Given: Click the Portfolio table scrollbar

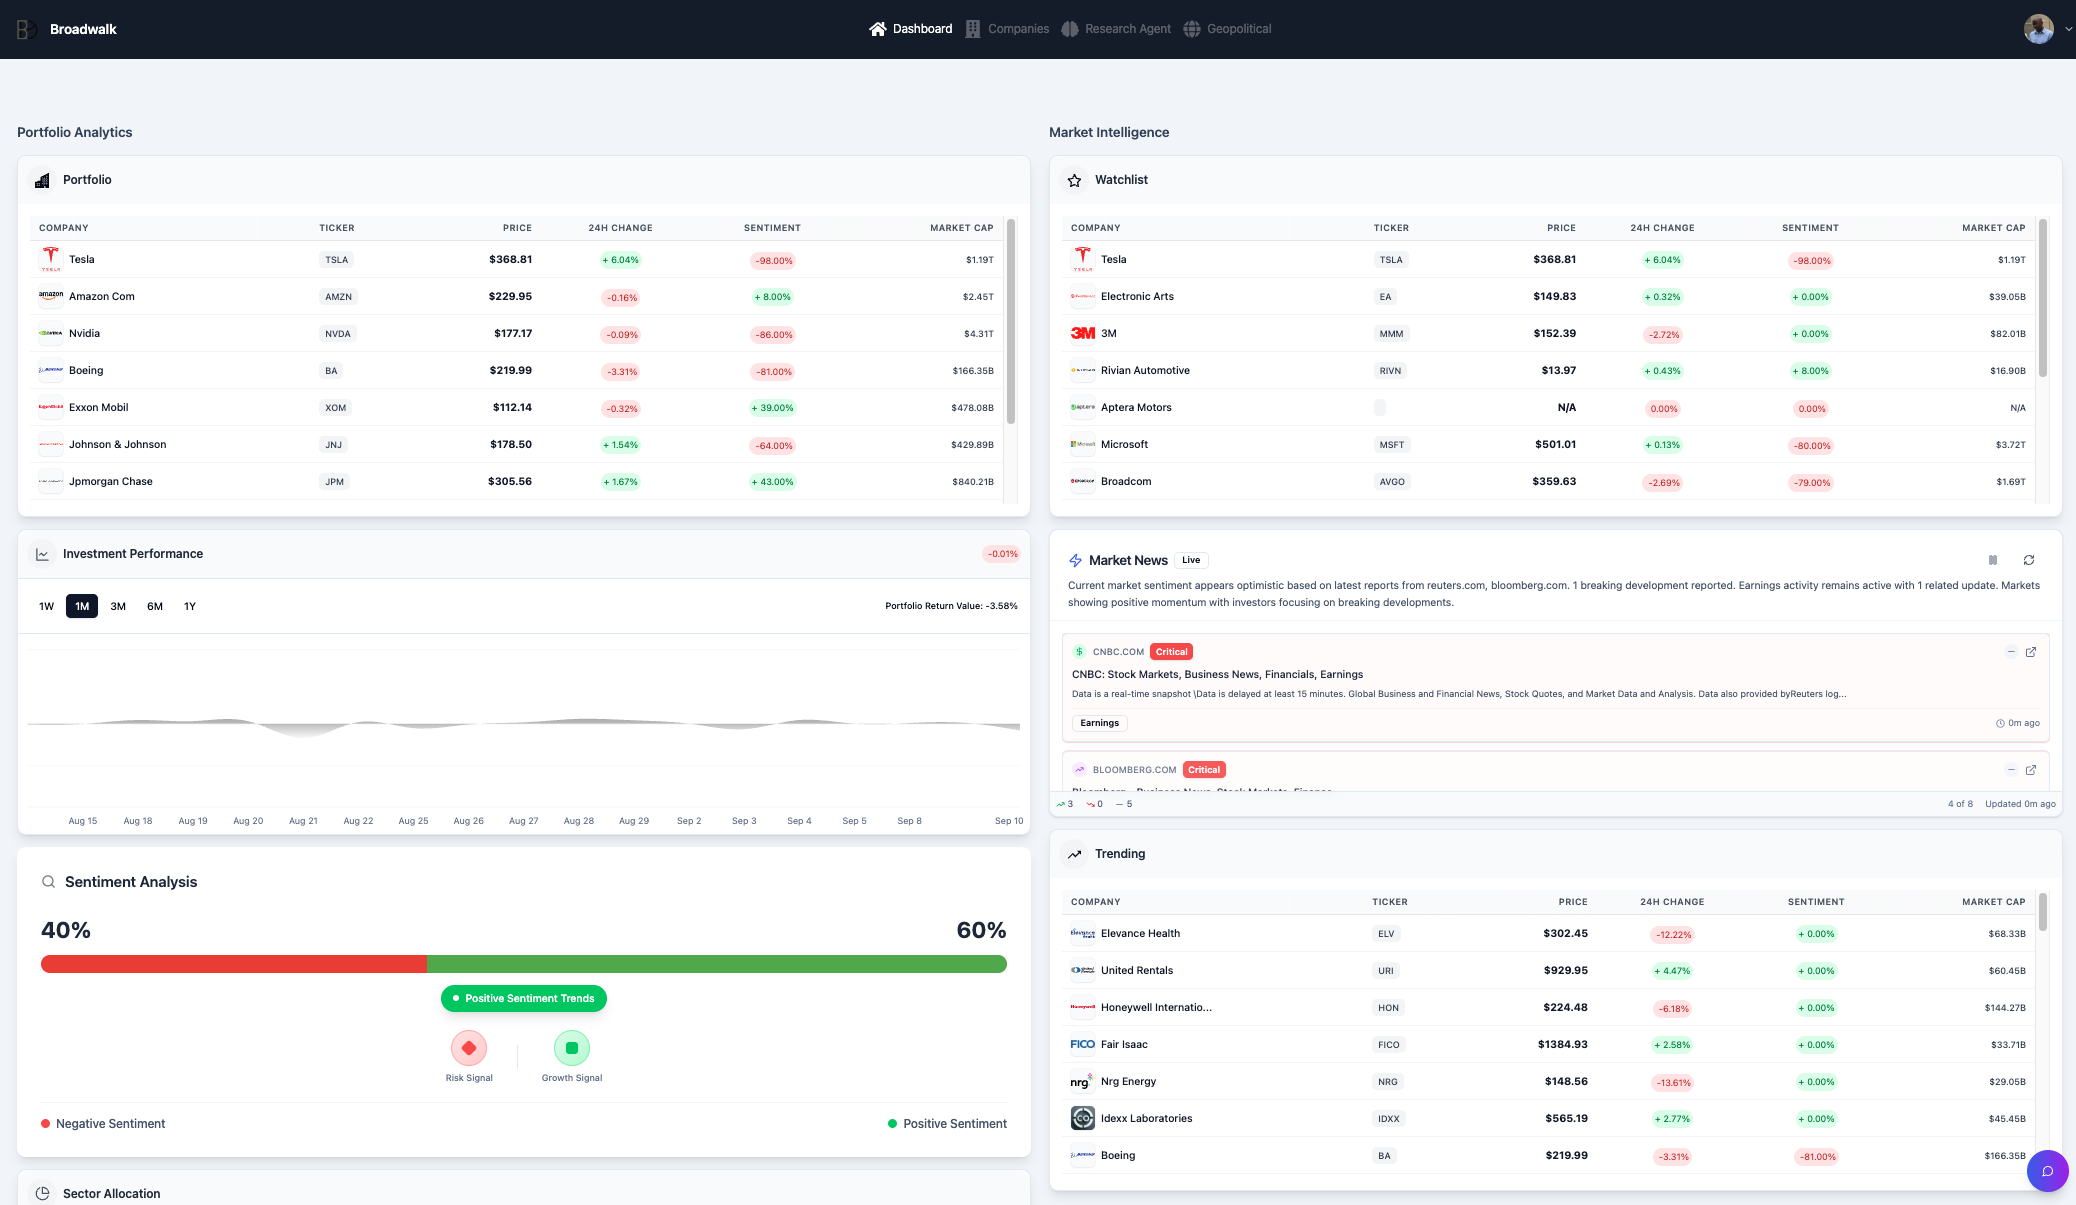Looking at the screenshot, I should 1011,321.
